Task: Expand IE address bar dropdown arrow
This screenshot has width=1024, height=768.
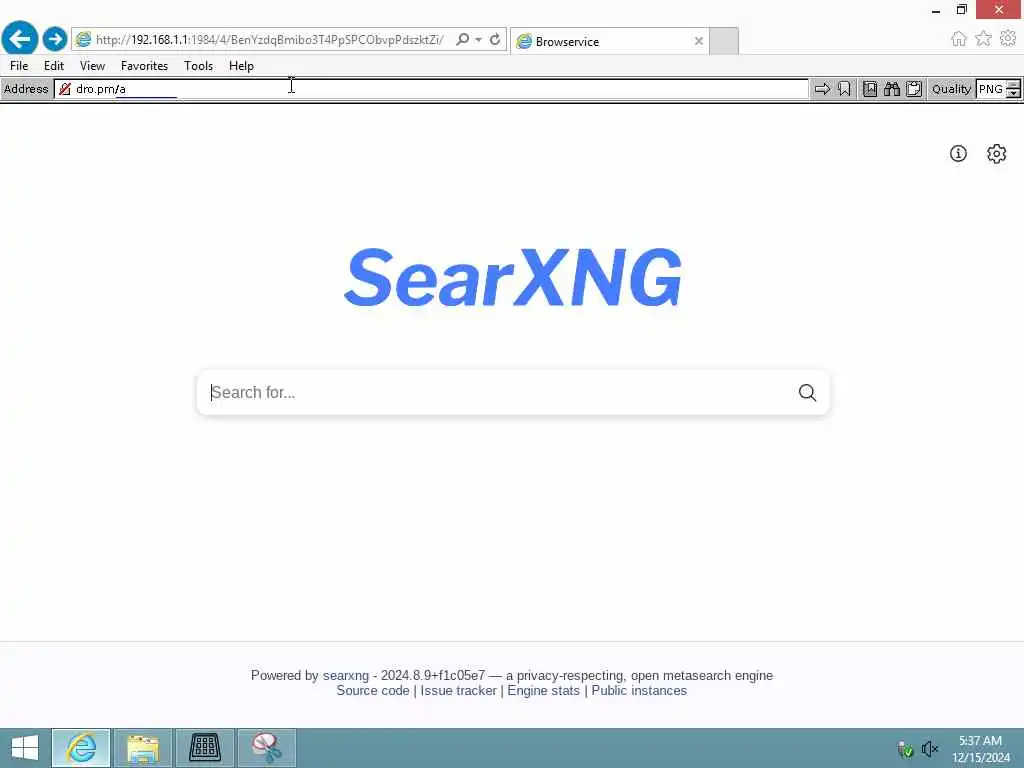Action: pyautogui.click(x=479, y=39)
